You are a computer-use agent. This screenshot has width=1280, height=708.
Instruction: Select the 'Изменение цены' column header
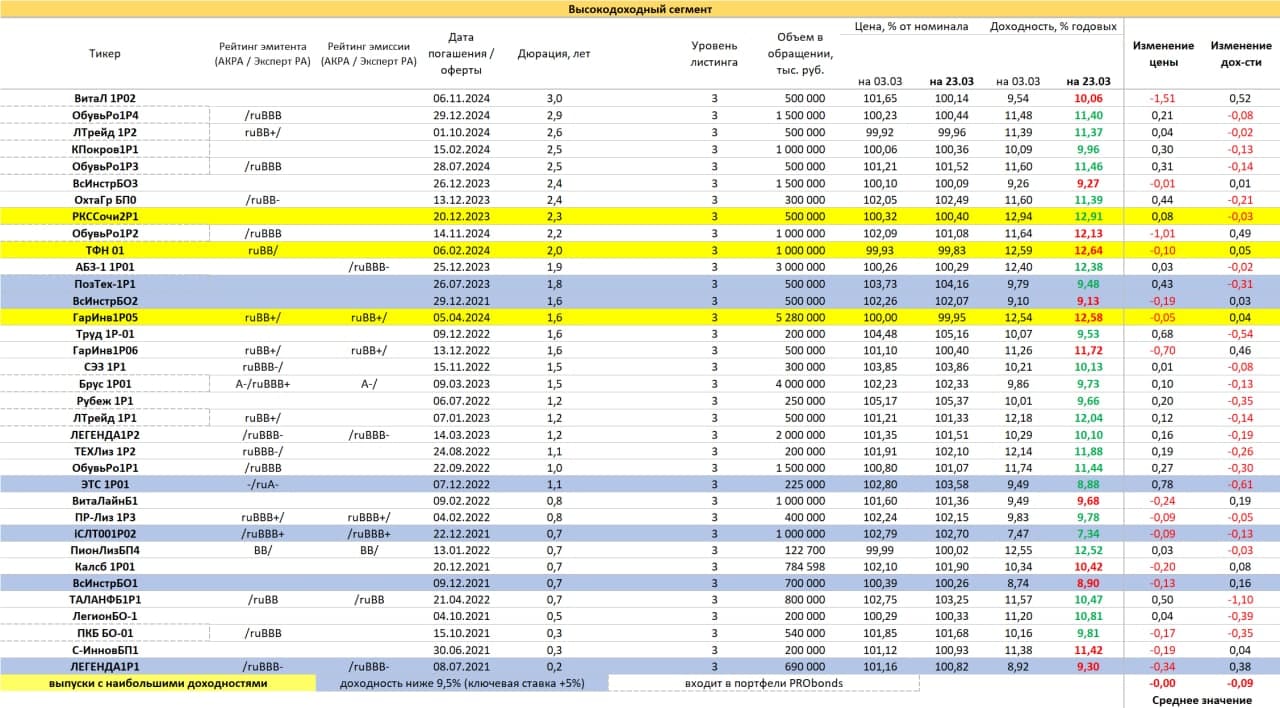point(1163,54)
